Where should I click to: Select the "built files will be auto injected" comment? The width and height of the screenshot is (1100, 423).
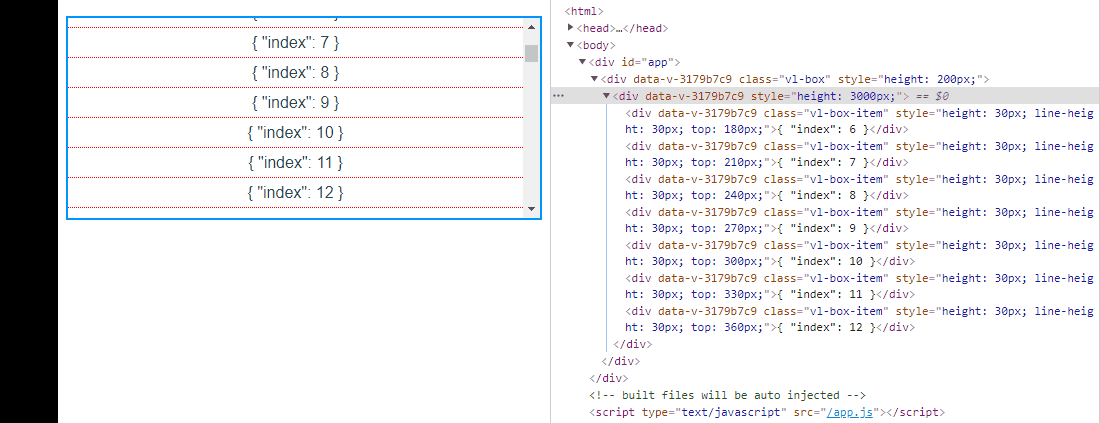[x=727, y=395]
